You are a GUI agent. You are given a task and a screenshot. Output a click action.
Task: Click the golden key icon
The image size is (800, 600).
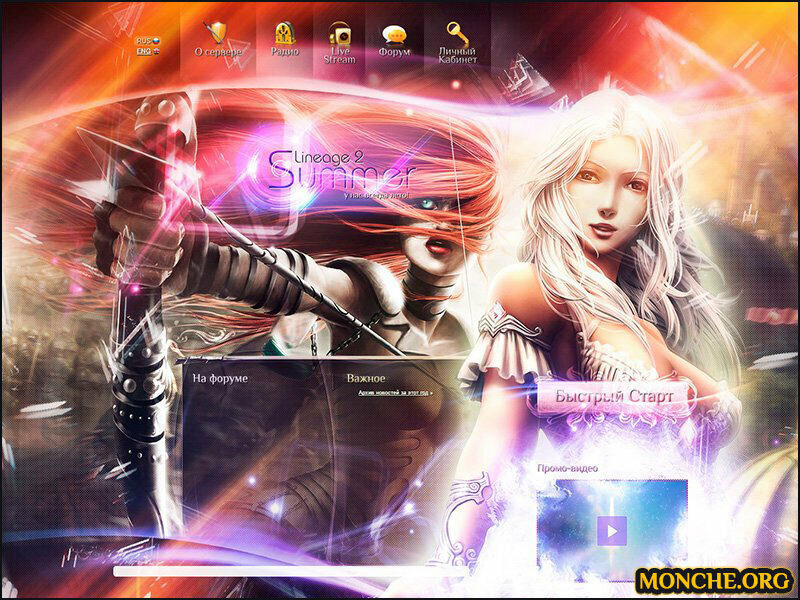tap(457, 31)
